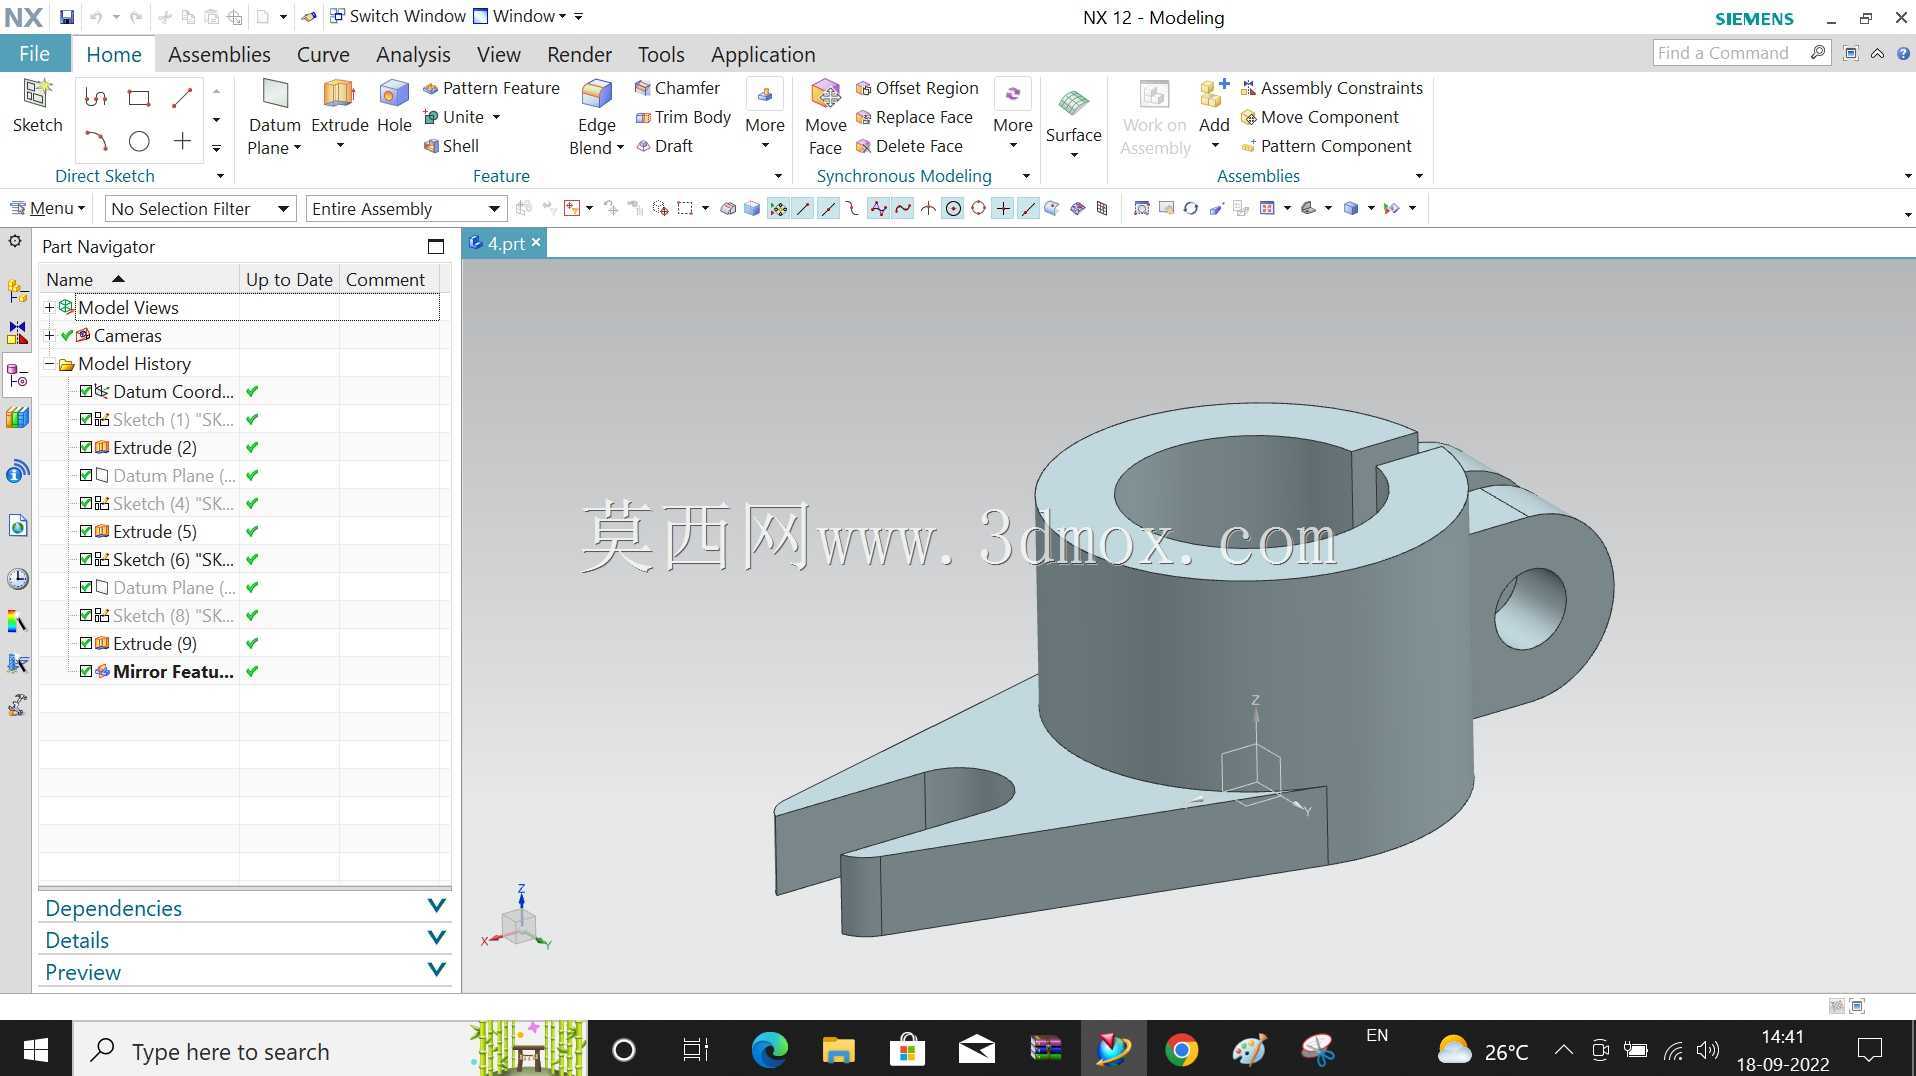Switch to the Curve tab
Image resolution: width=1916 pixels, height=1076 pixels.
point(323,54)
